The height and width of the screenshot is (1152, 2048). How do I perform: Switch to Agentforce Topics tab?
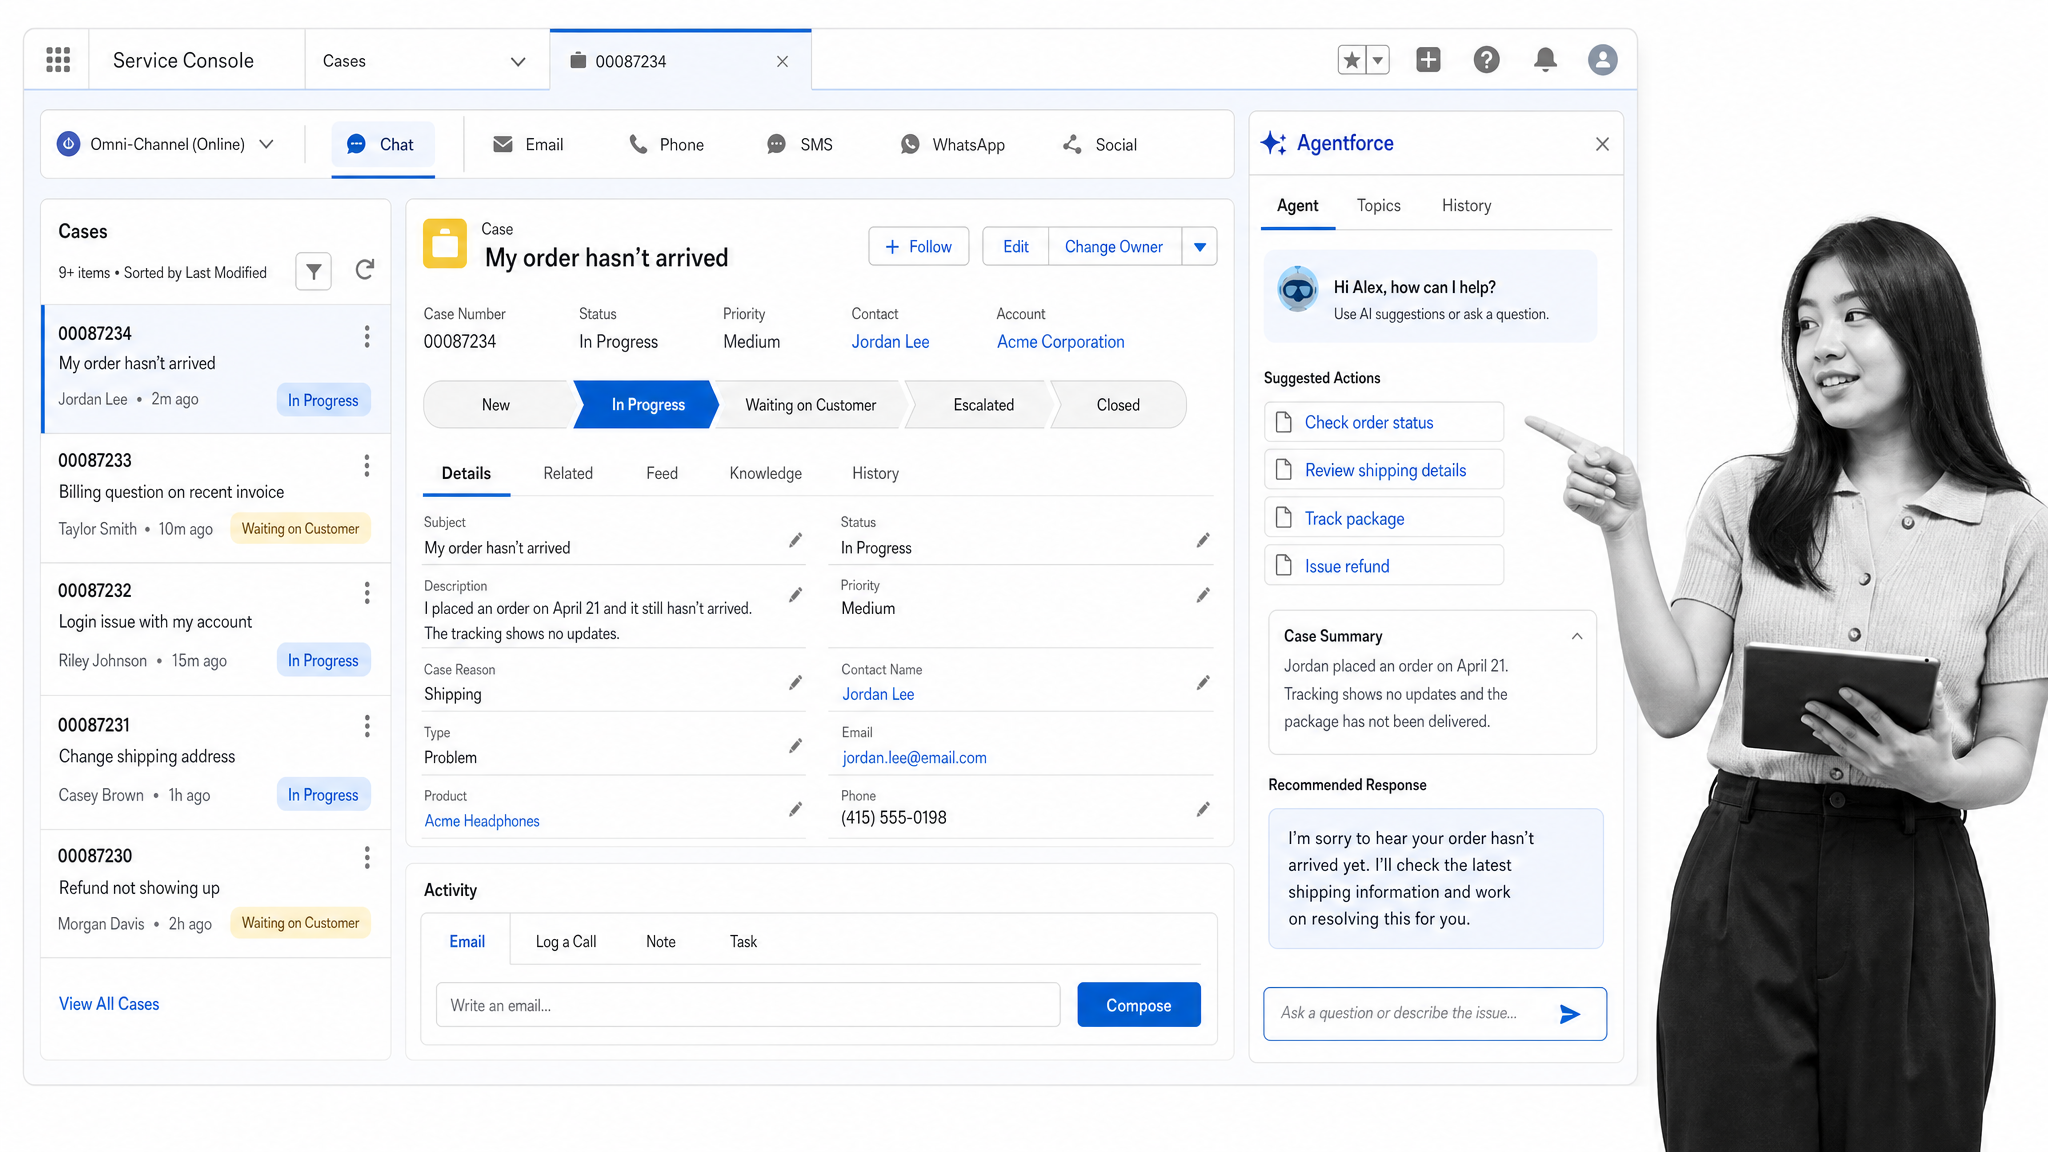[x=1378, y=205]
